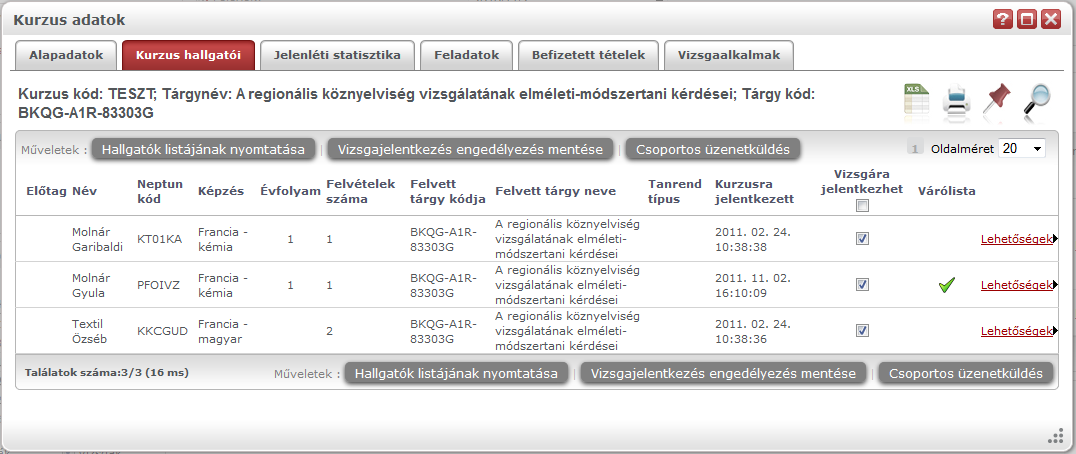Click page number 1 in pager
The image size is (1076, 454).
[915, 148]
